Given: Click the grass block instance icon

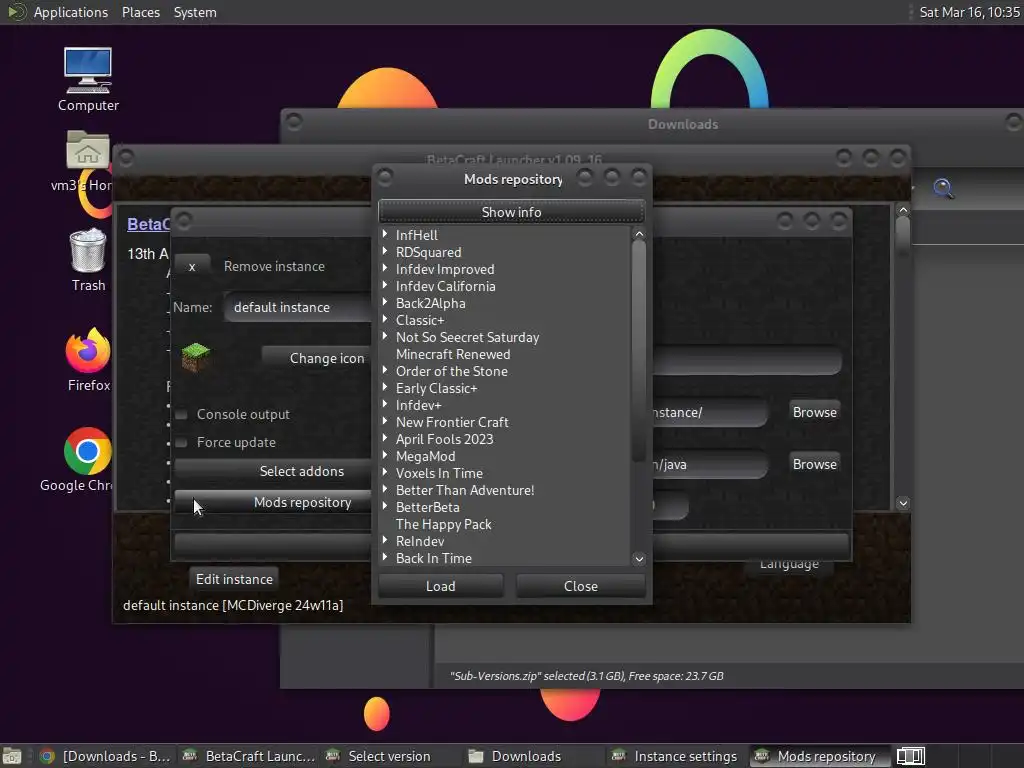Looking at the screenshot, I should (x=195, y=357).
